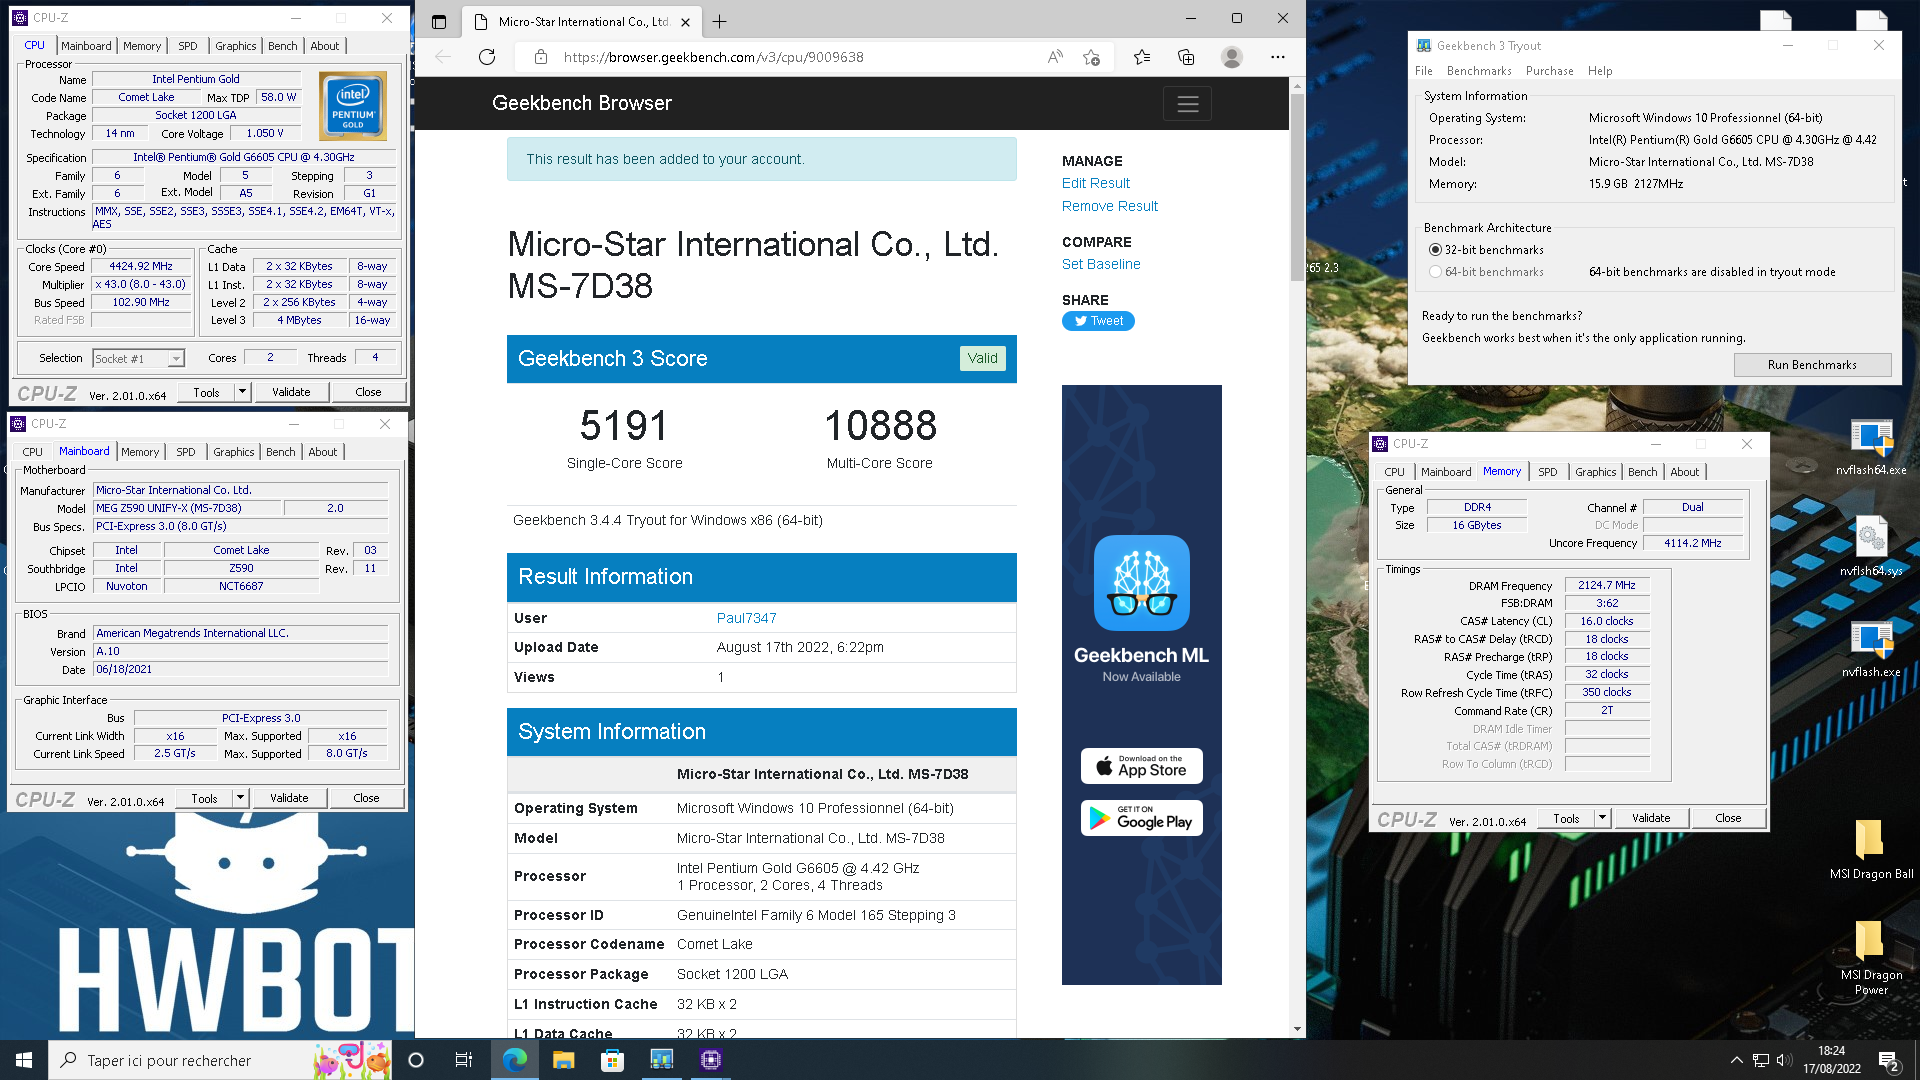
Task: Open Purchase menu in Geekbench 3 Tryout
Action: tap(1549, 71)
